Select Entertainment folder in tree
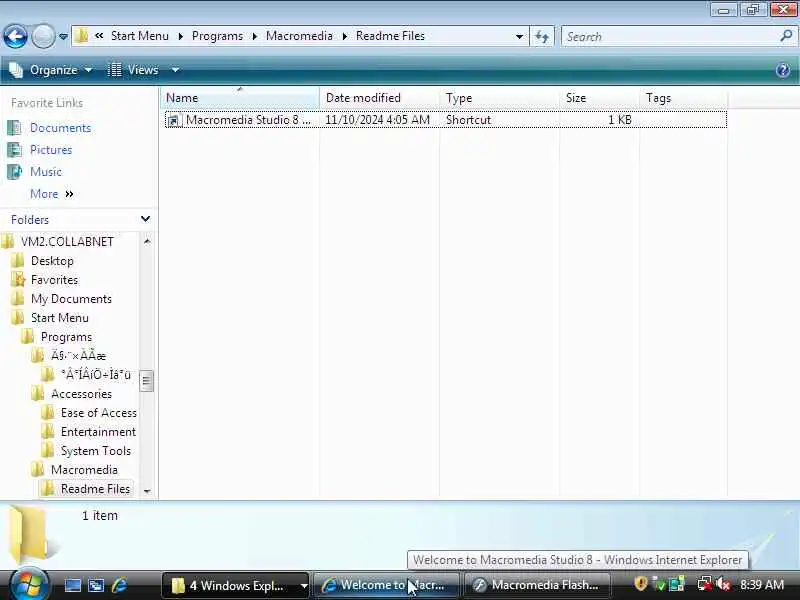The height and width of the screenshot is (600, 800). click(x=98, y=432)
